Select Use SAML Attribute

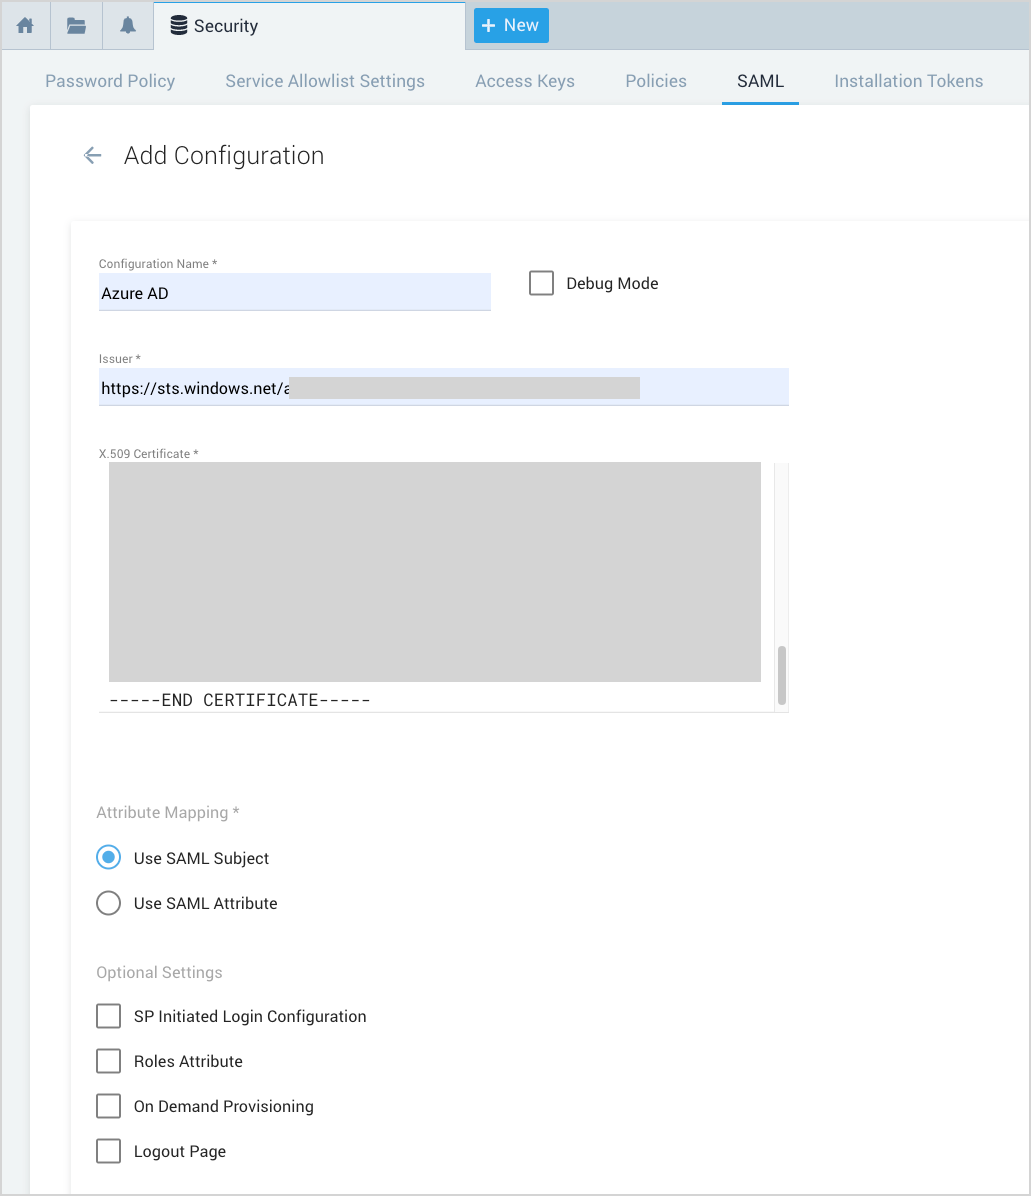(x=108, y=902)
